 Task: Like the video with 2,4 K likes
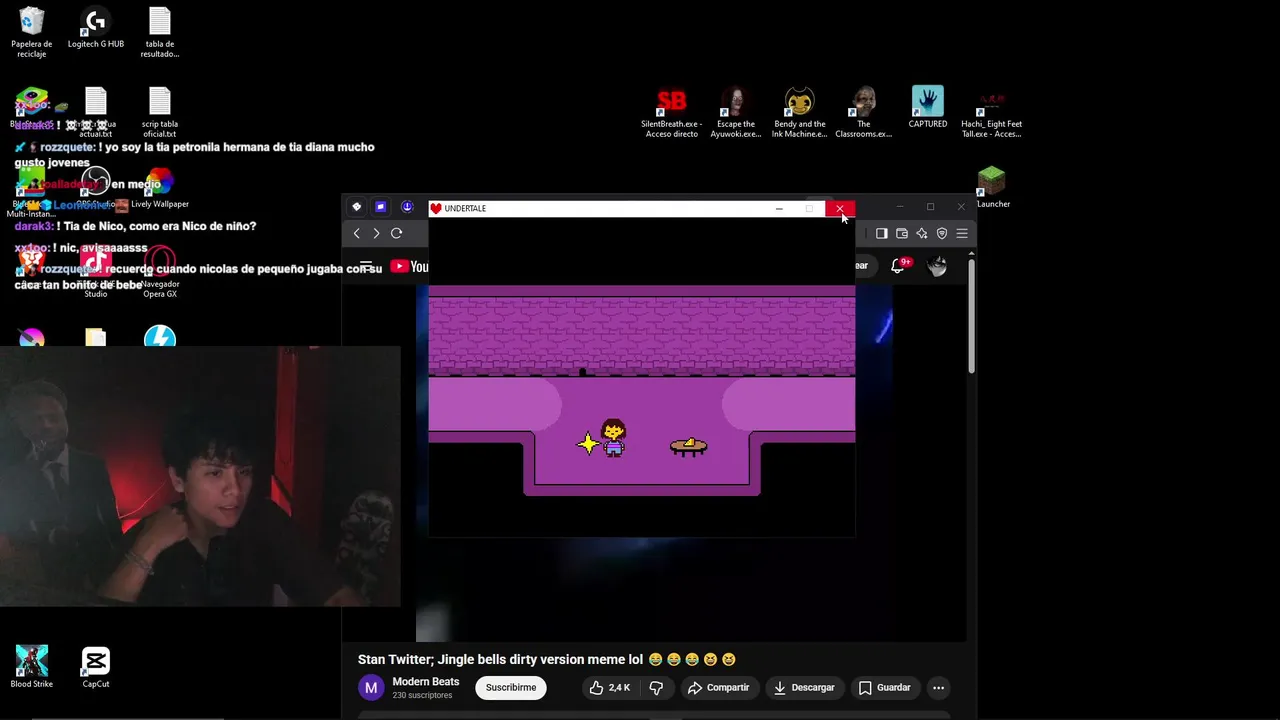[610, 688]
